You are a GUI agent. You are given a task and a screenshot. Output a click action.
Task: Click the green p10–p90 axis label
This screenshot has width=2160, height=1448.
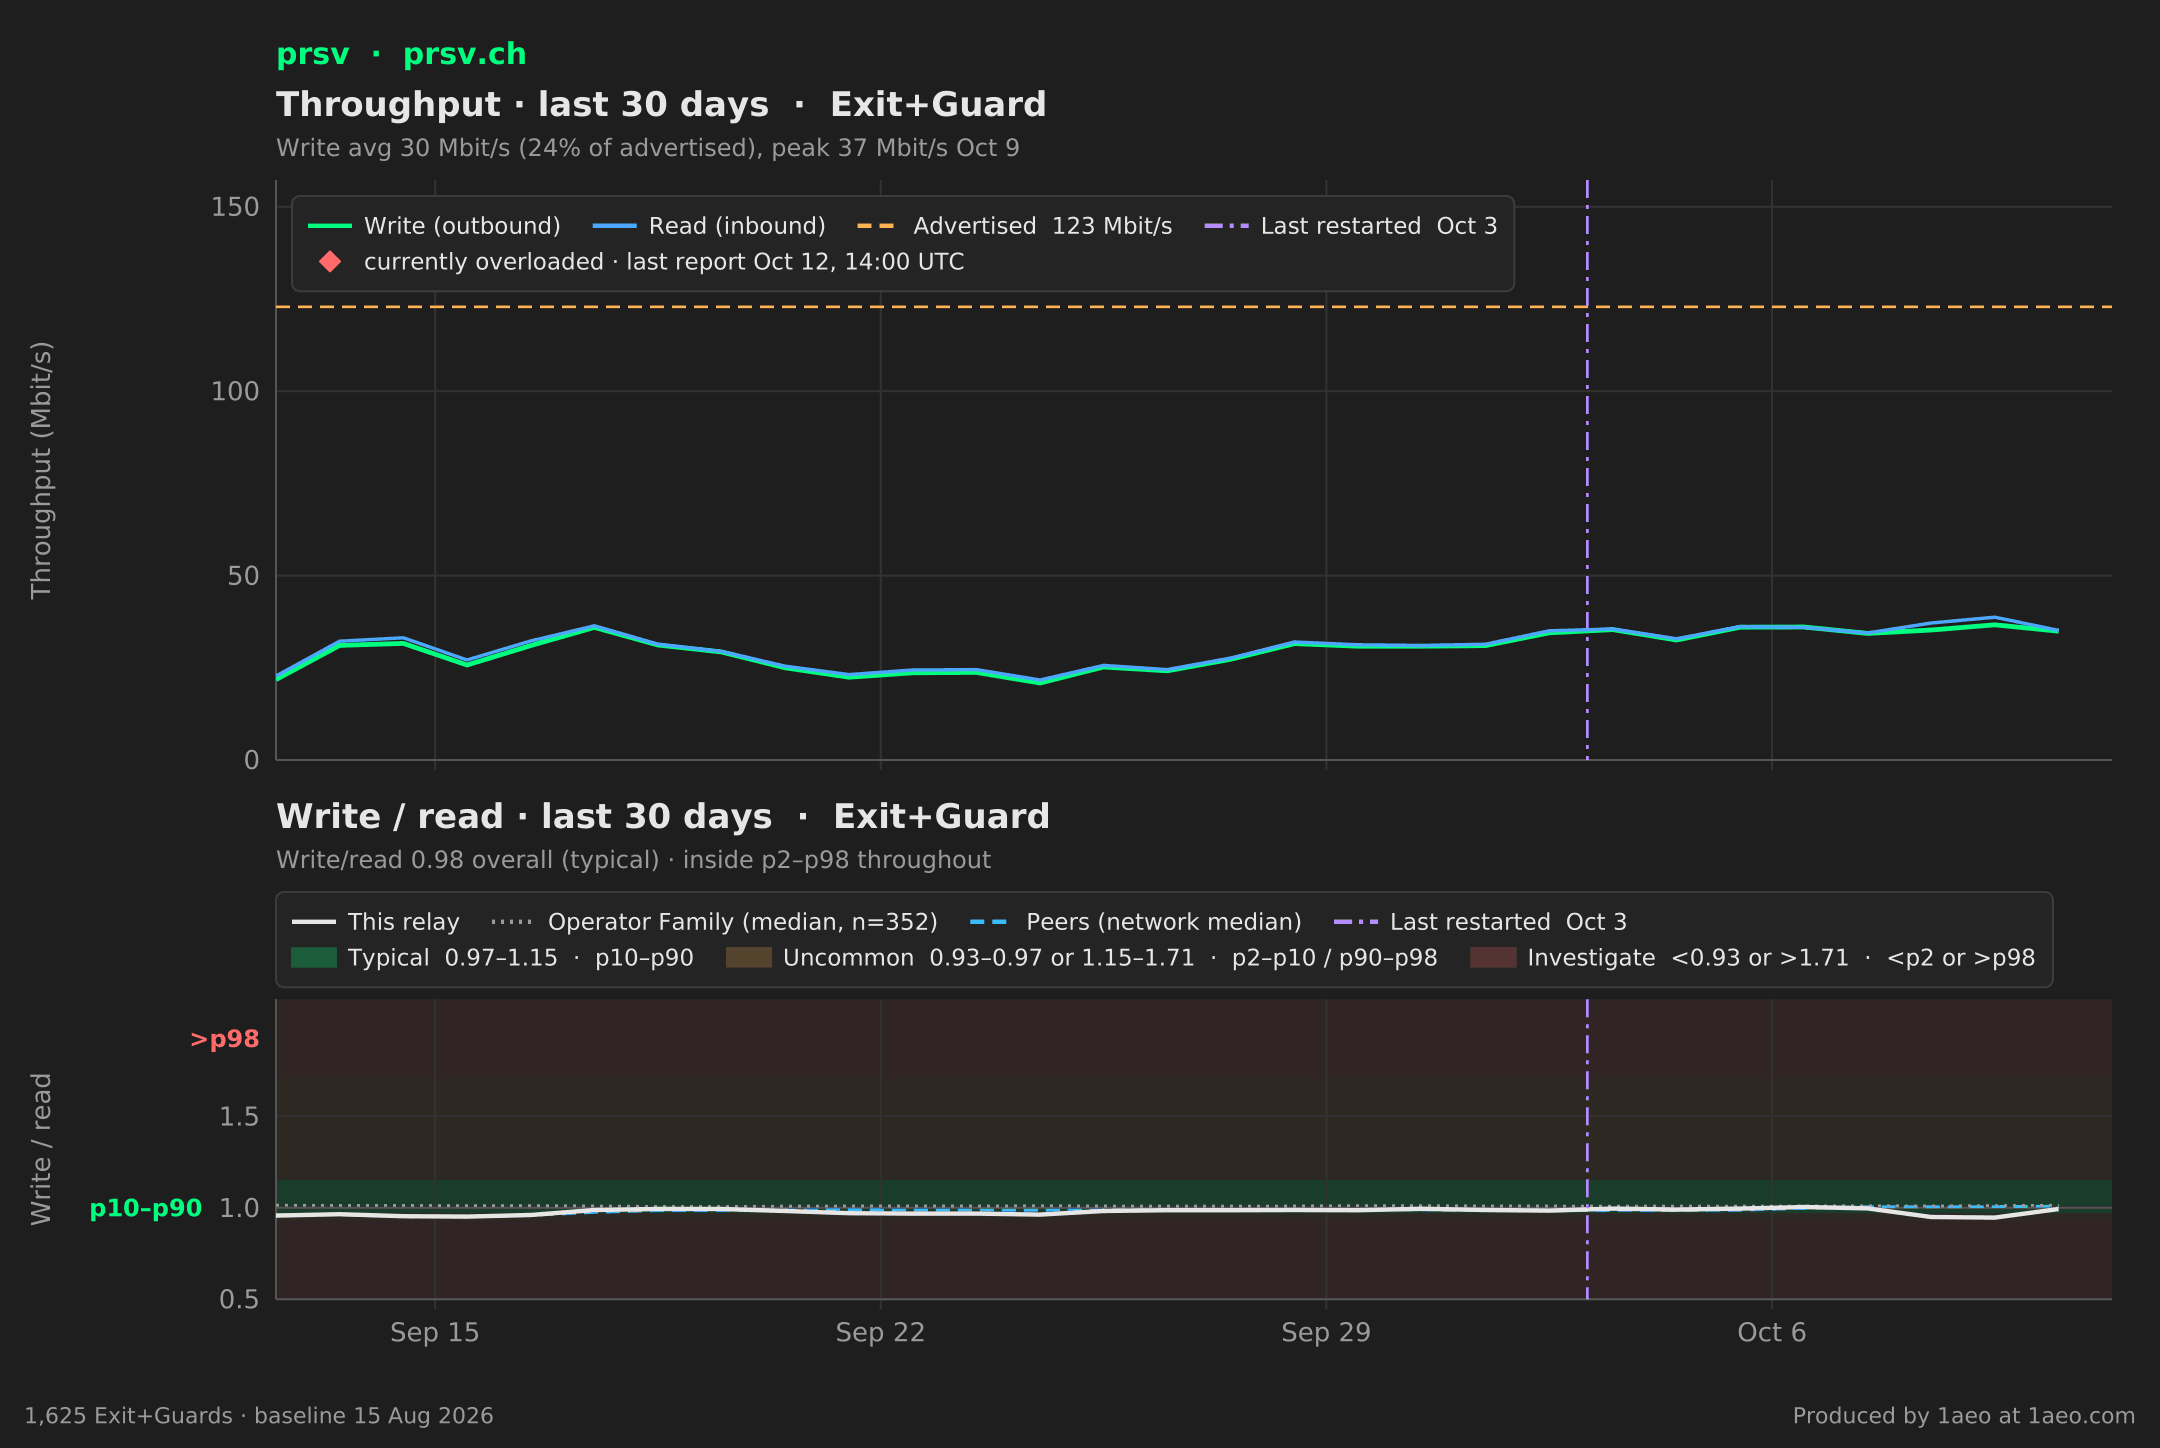click(146, 1208)
